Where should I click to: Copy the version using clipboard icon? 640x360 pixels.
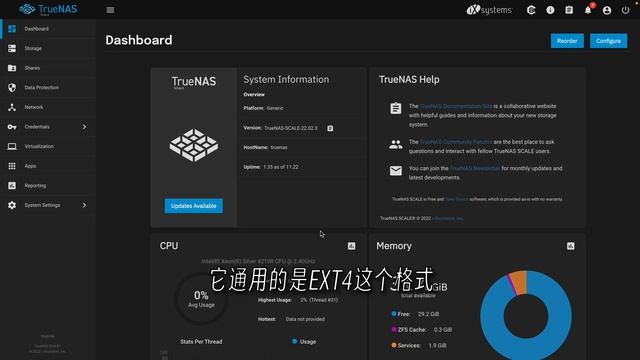click(x=330, y=128)
